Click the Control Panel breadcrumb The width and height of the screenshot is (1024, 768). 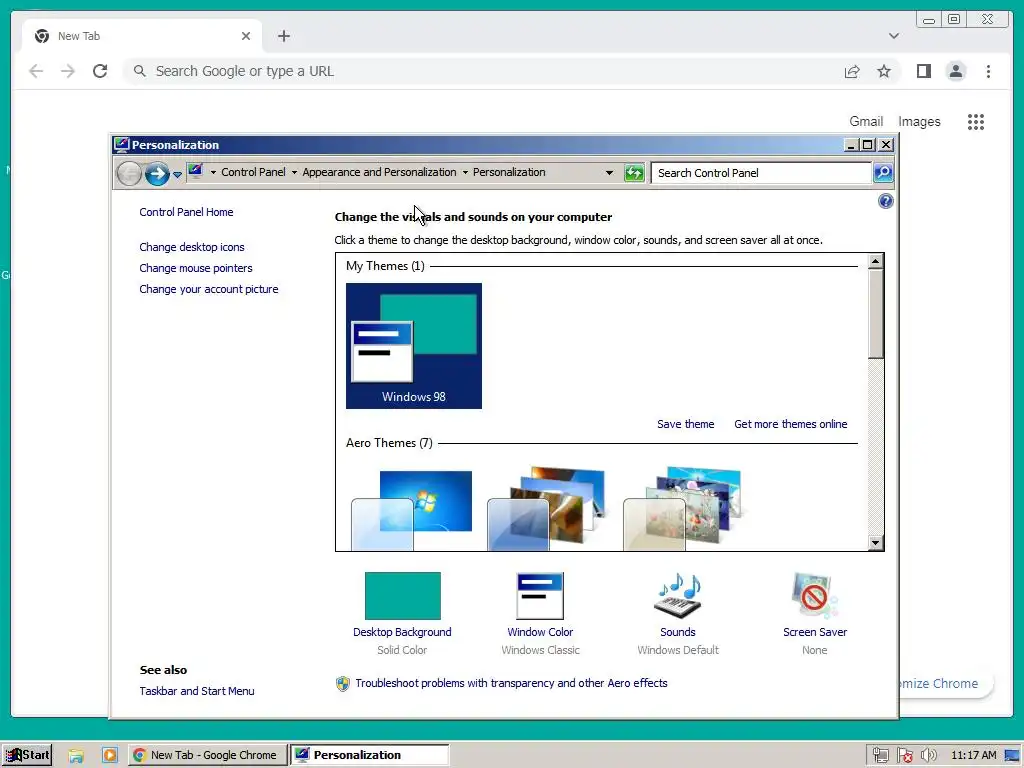(x=253, y=172)
